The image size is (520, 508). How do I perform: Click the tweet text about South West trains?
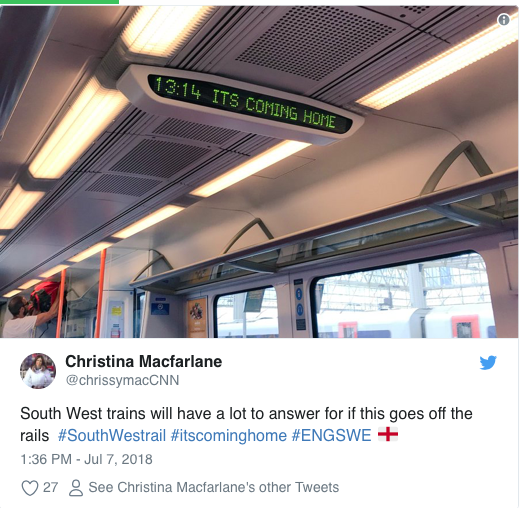246,424
